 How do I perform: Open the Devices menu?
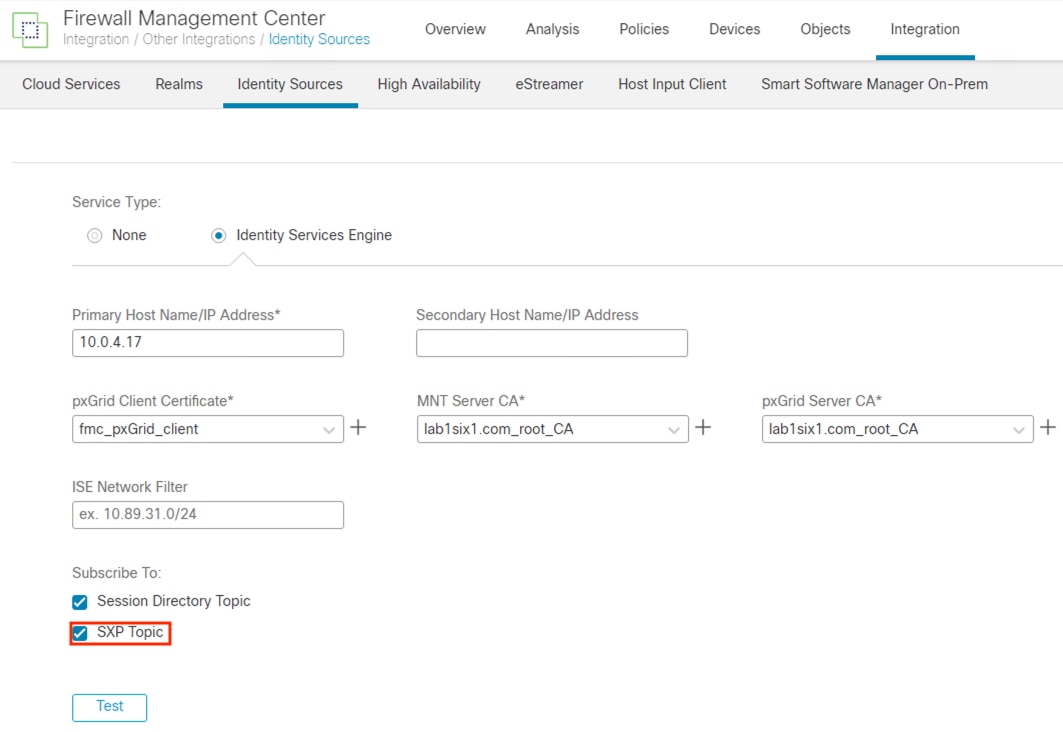point(734,29)
